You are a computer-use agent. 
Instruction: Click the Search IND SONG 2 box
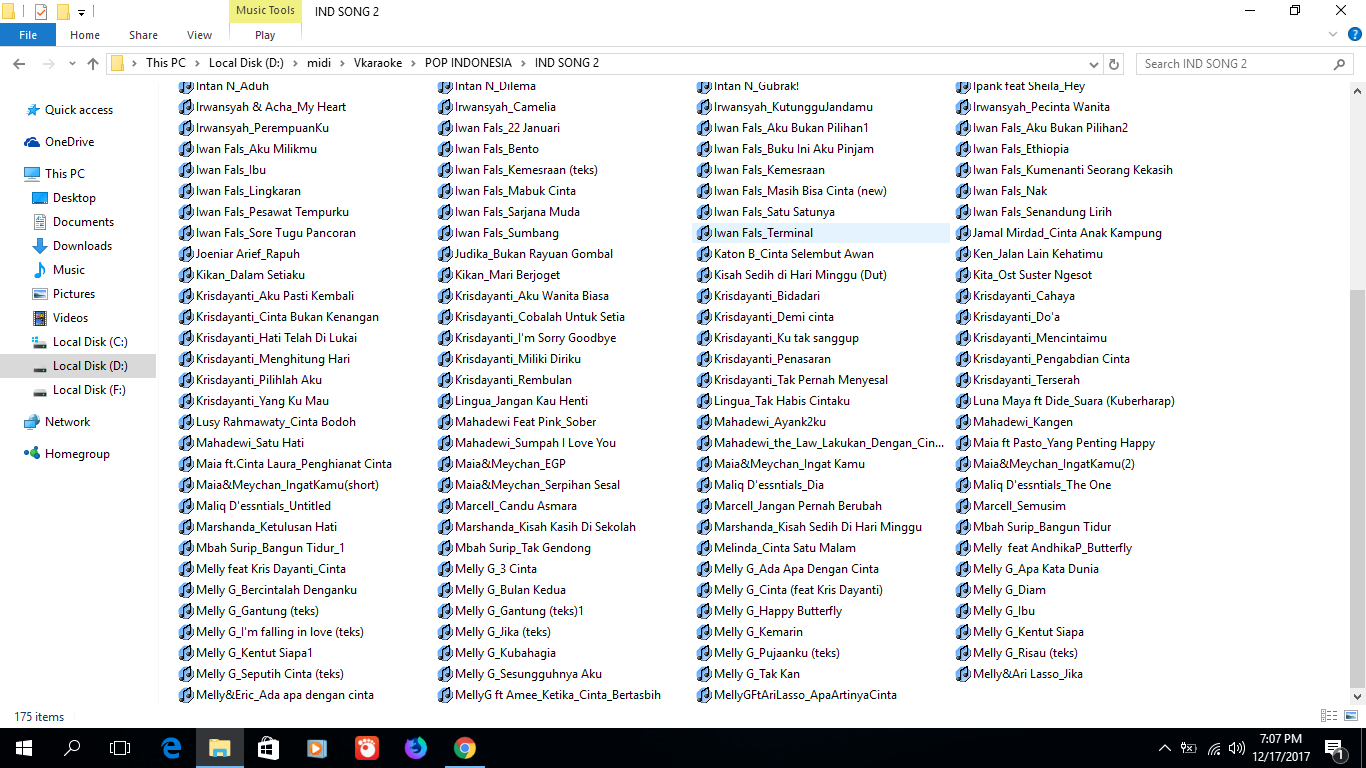pyautogui.click(x=1235, y=64)
